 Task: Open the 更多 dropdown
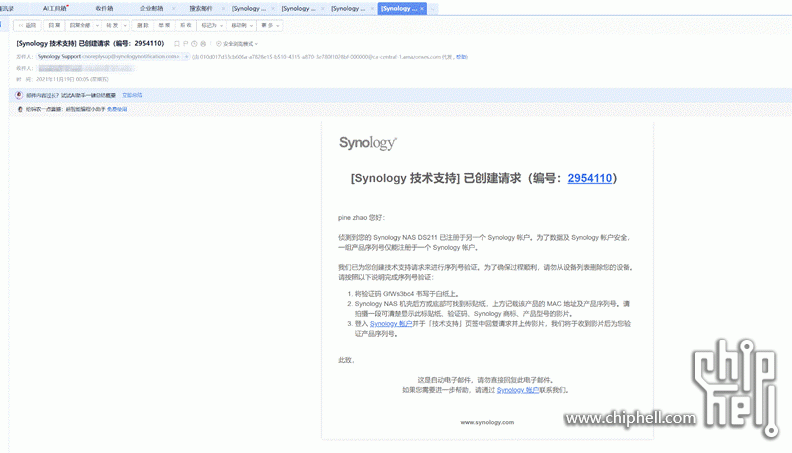coord(270,25)
